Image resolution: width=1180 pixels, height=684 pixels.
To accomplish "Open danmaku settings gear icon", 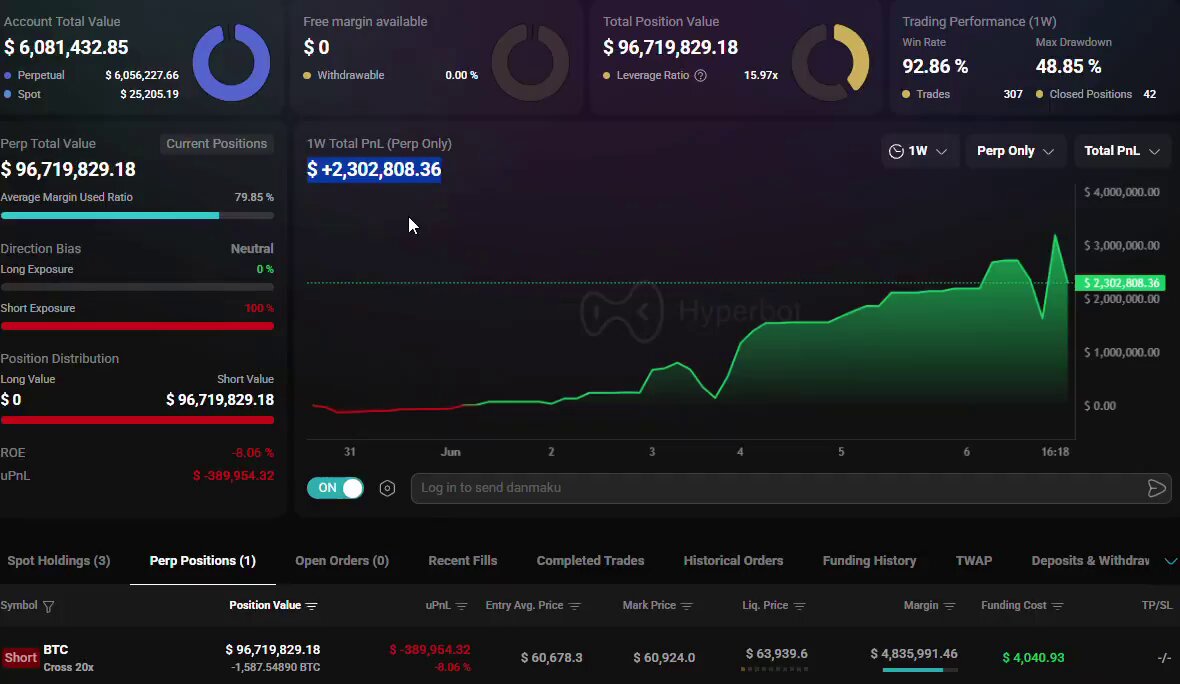I will 387,488.
